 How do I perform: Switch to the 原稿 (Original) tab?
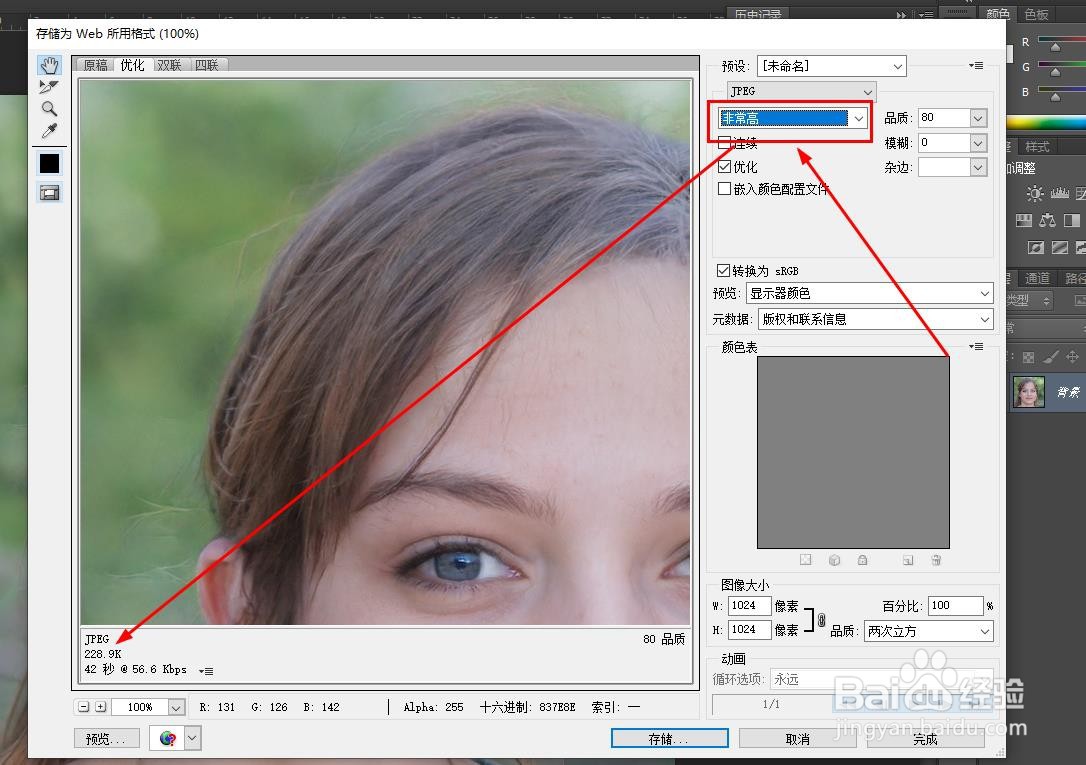click(x=94, y=64)
